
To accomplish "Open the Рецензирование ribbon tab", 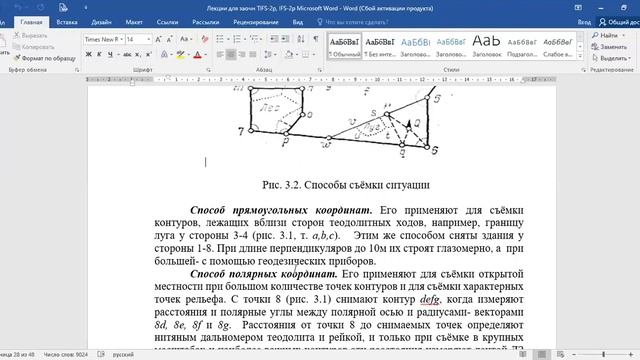I will [x=256, y=22].
